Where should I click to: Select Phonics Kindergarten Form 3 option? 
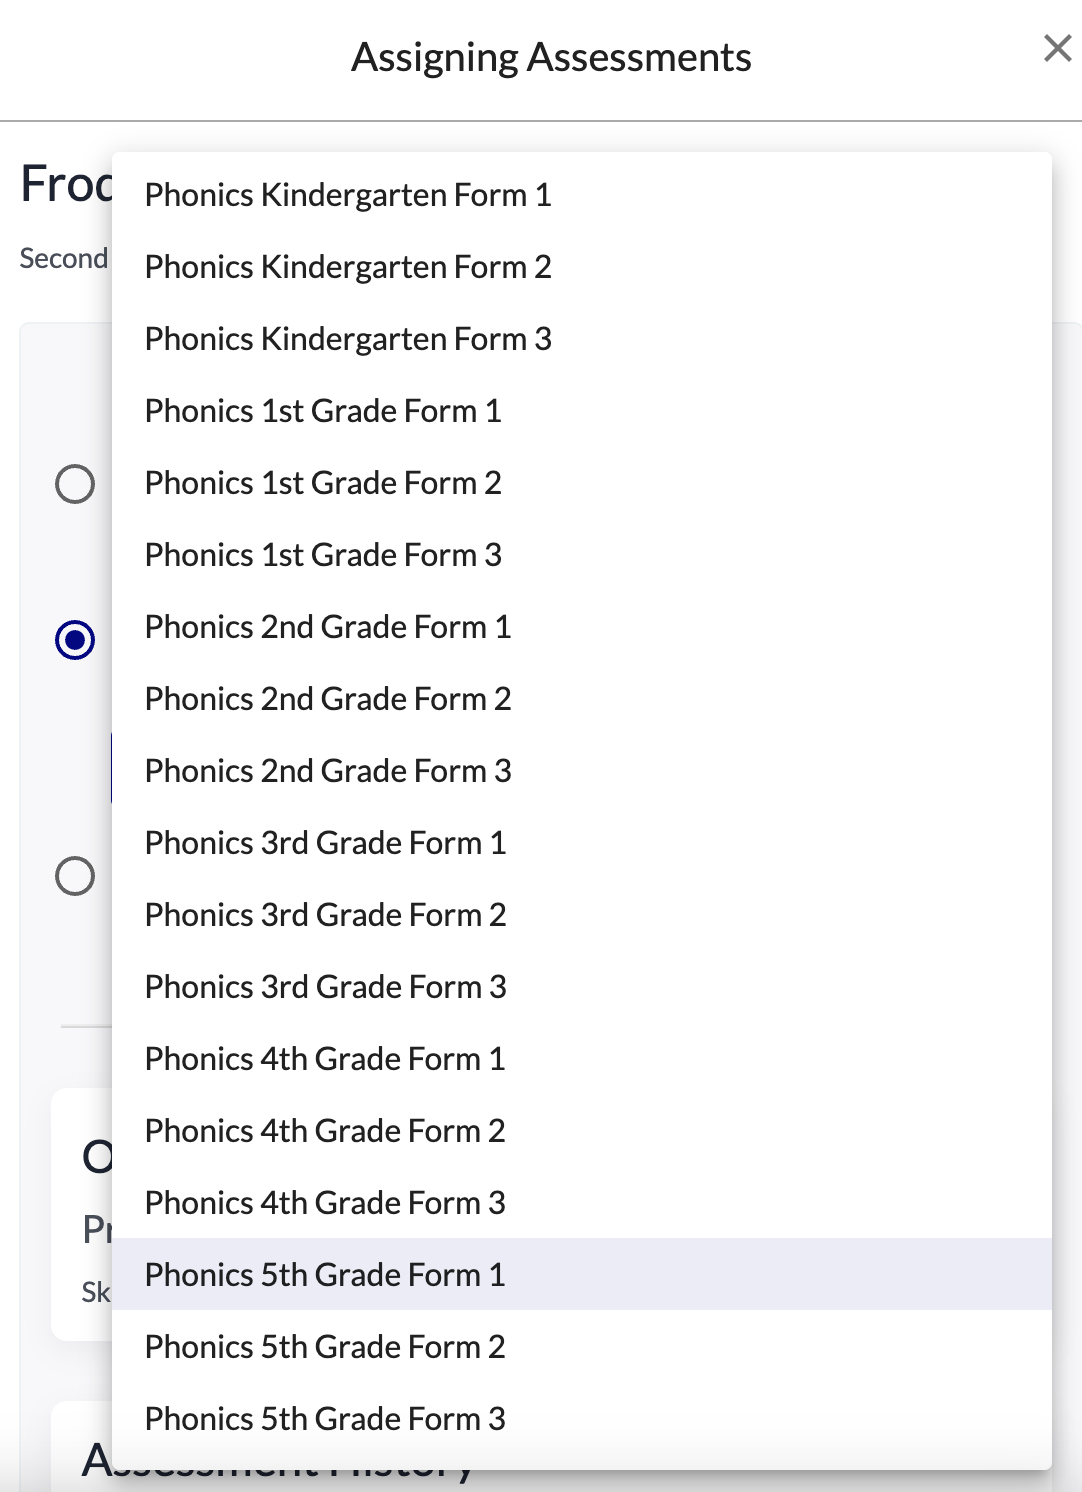pyautogui.click(x=348, y=339)
